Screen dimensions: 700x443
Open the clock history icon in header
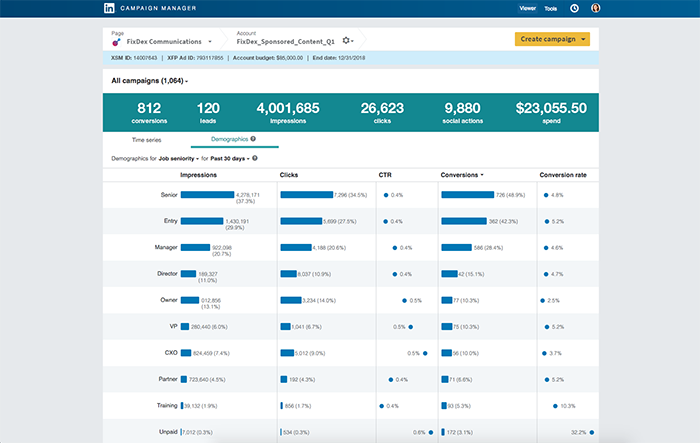click(575, 8)
